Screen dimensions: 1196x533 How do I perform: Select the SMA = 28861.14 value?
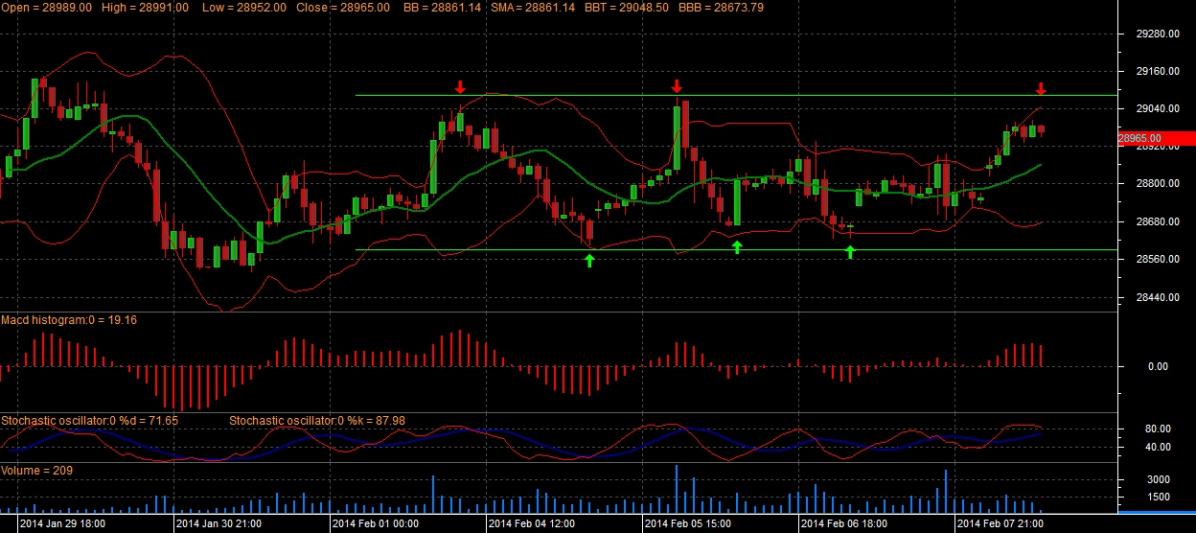coord(535,7)
